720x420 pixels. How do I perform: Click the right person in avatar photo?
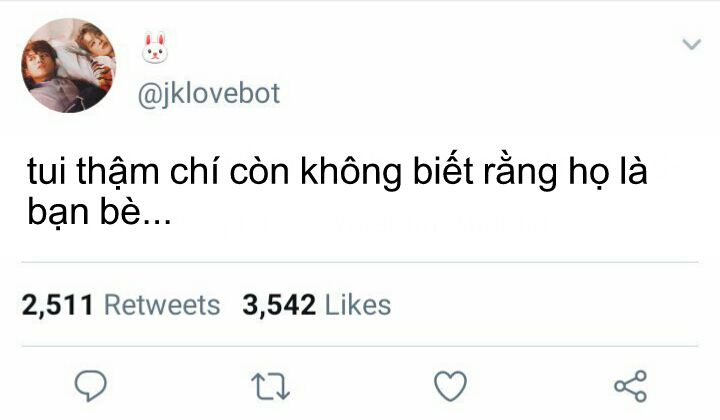94,50
